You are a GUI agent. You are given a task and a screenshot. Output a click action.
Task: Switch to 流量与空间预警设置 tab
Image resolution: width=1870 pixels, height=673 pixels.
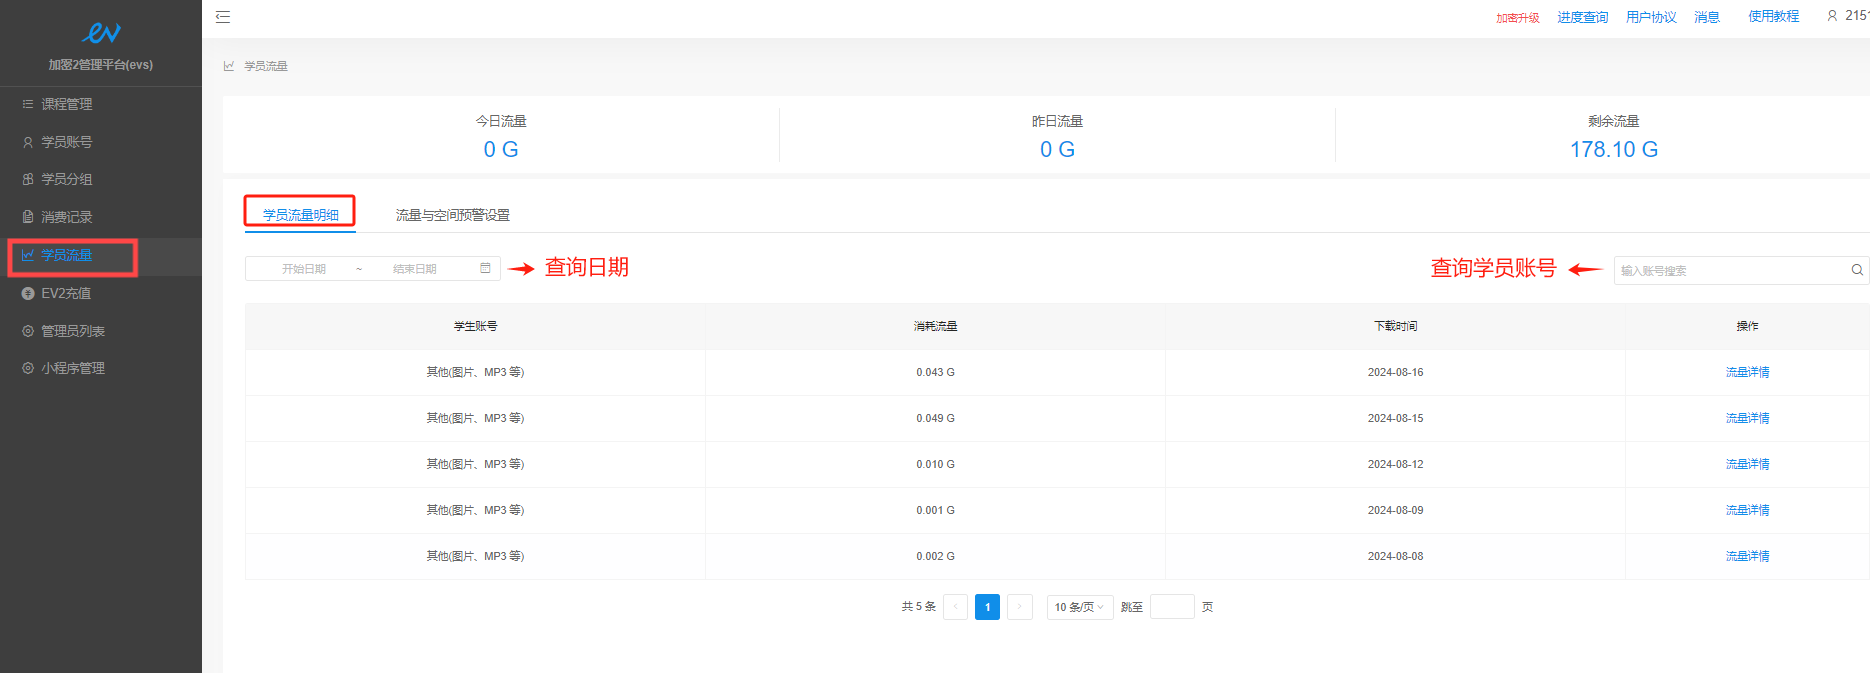pyautogui.click(x=452, y=215)
